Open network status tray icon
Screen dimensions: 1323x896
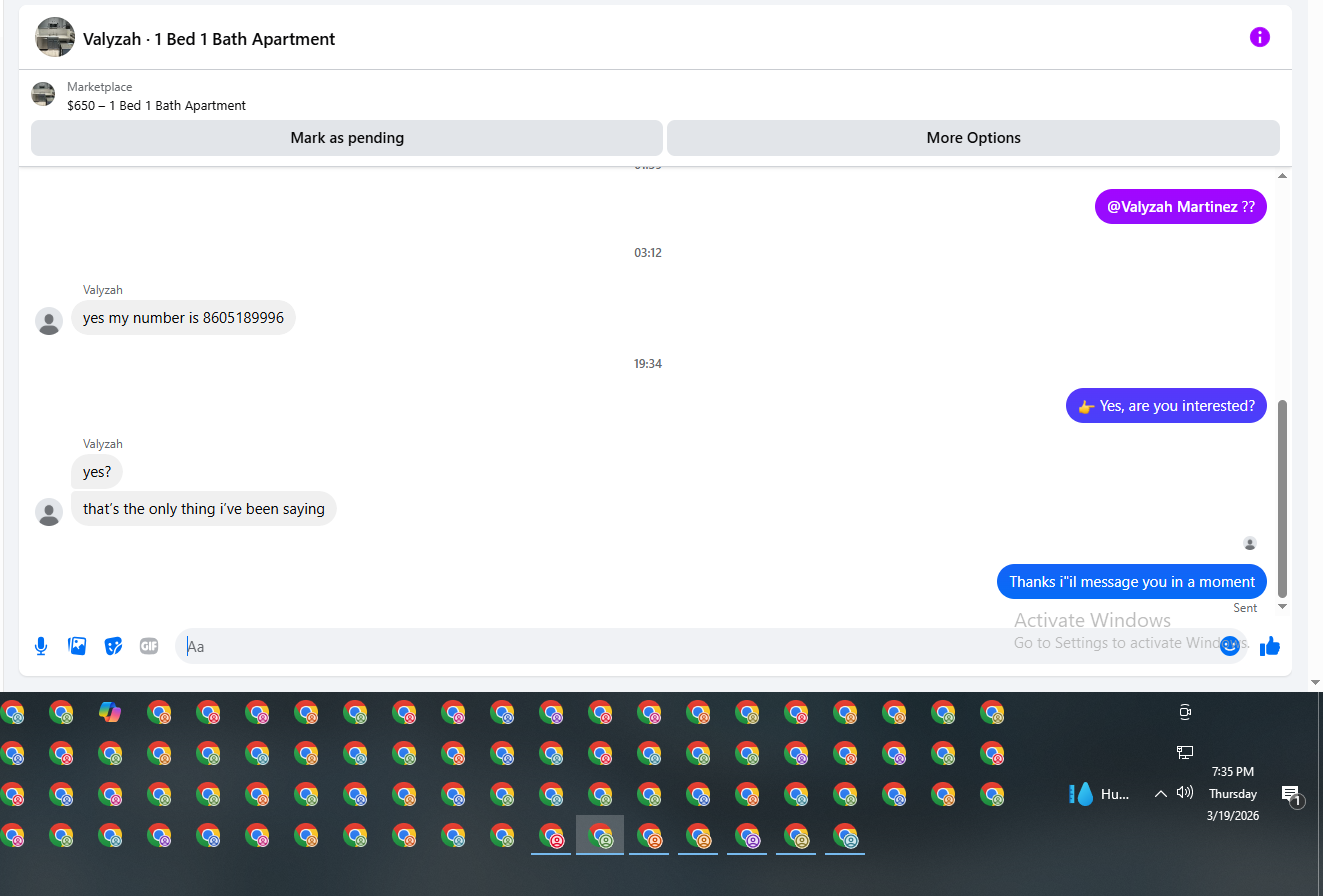(1185, 752)
